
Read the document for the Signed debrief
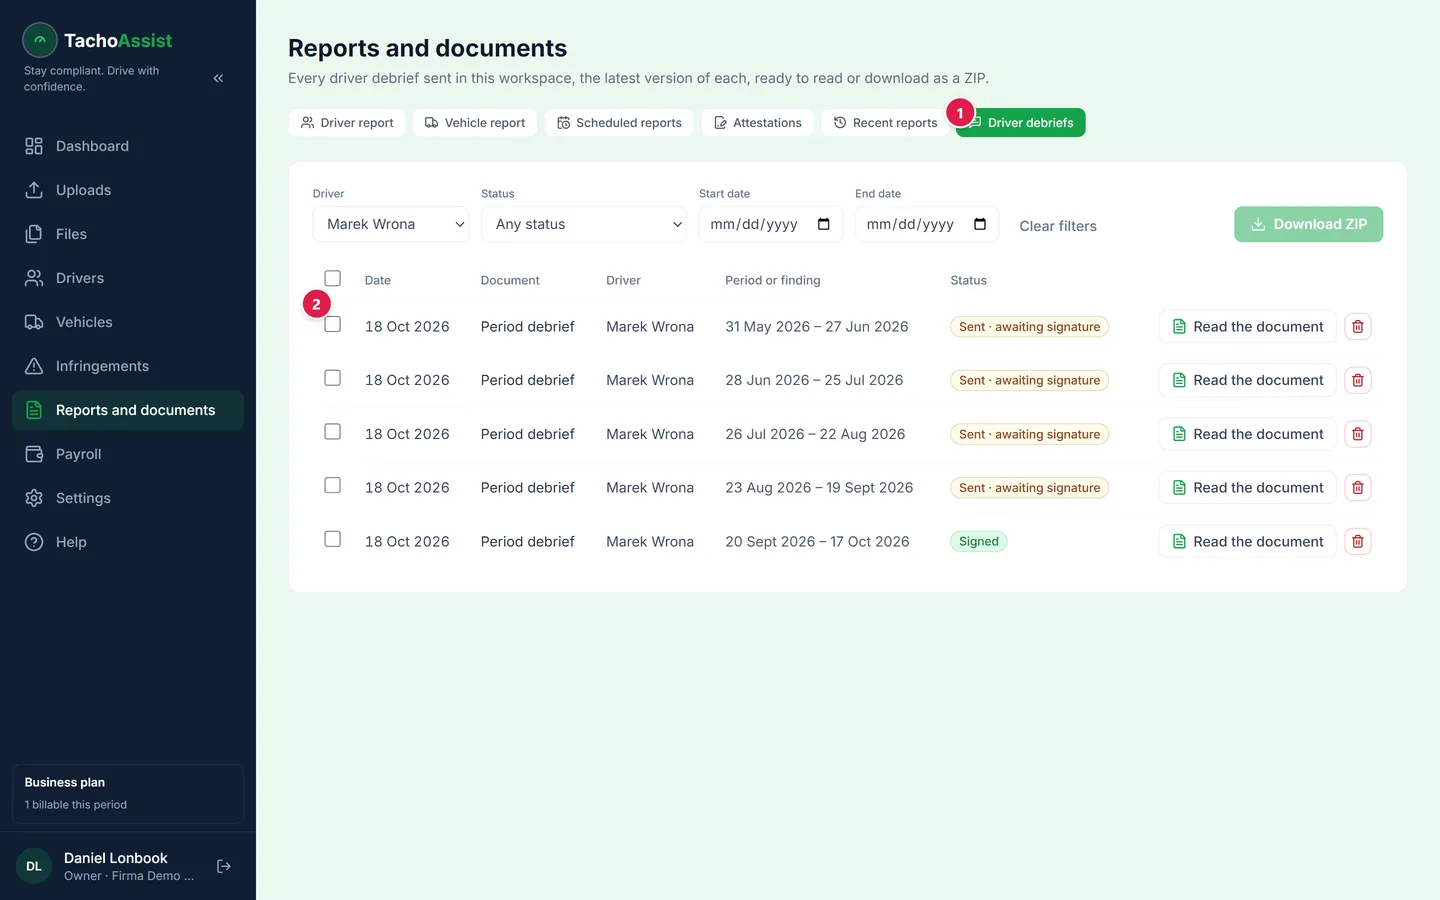click(x=1247, y=541)
